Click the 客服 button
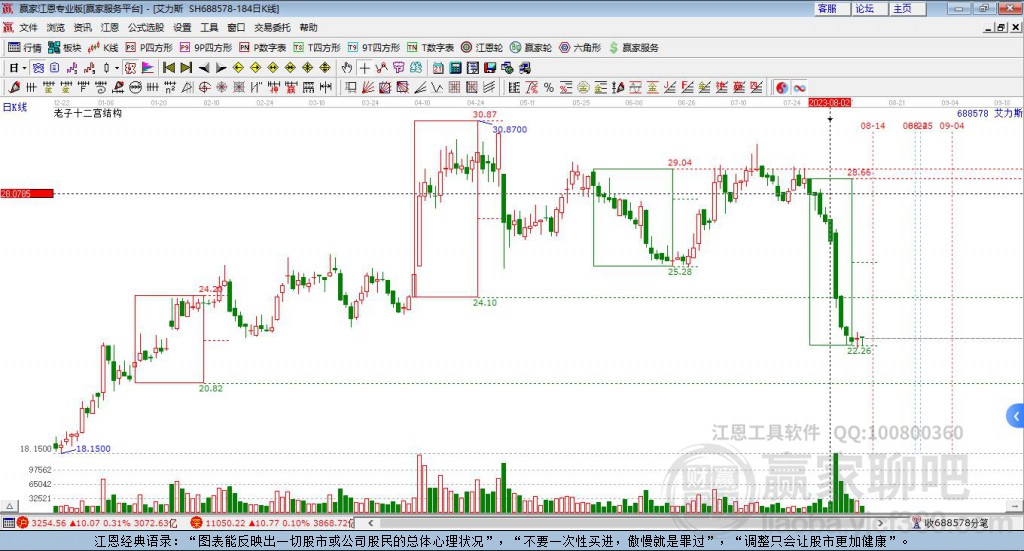 pyautogui.click(x=833, y=8)
